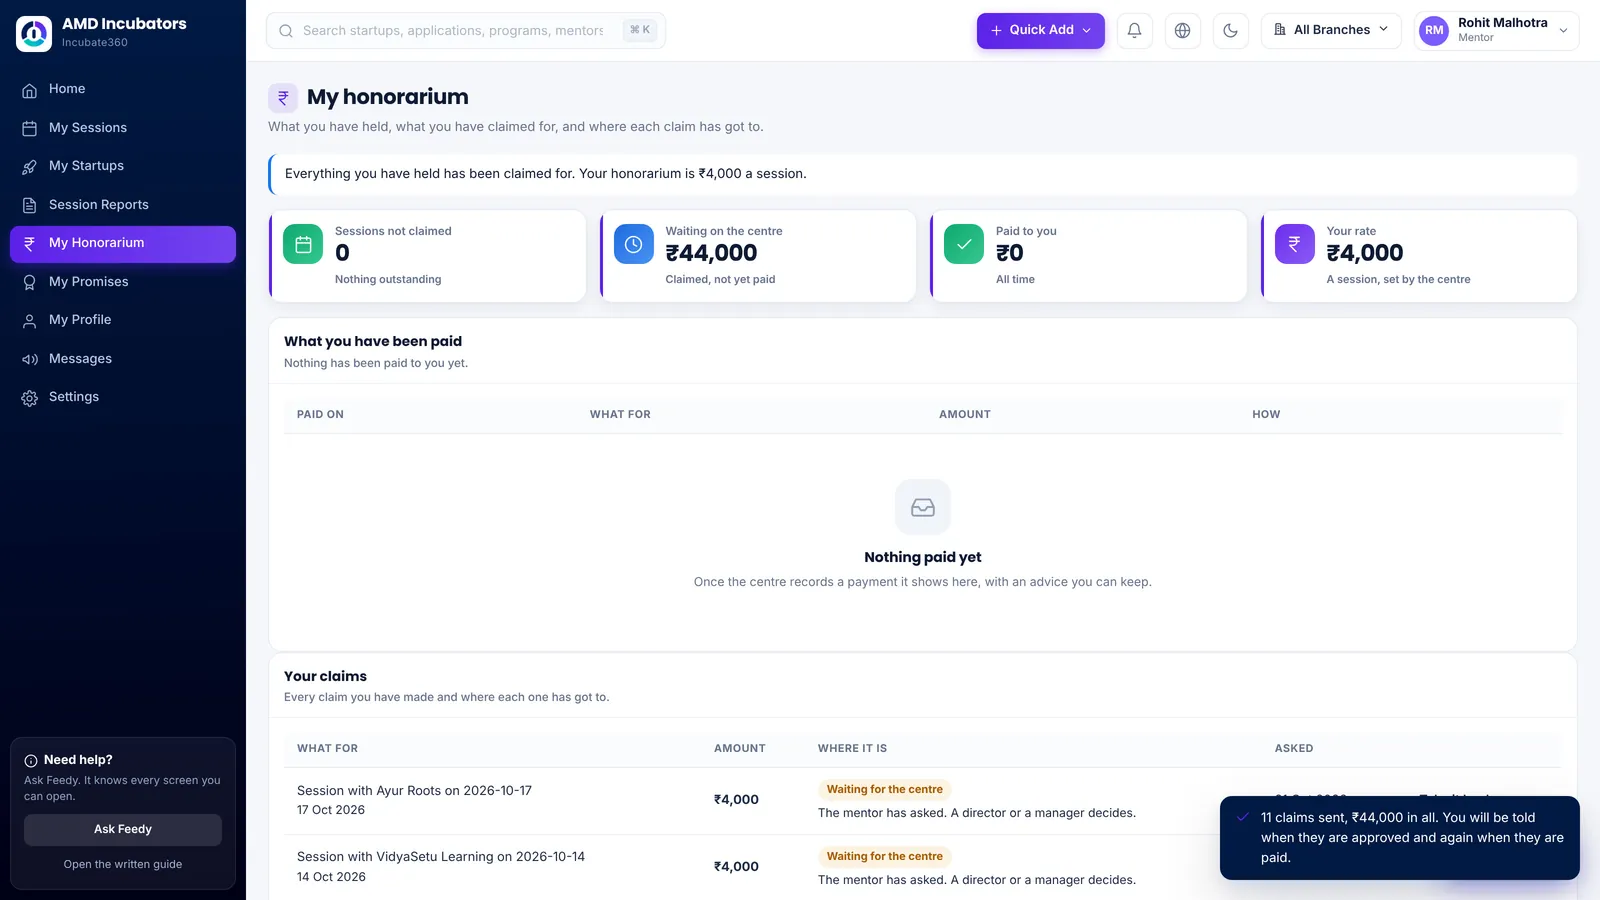Open the language globe icon
Viewport: 1600px width, 900px height.
click(x=1182, y=30)
